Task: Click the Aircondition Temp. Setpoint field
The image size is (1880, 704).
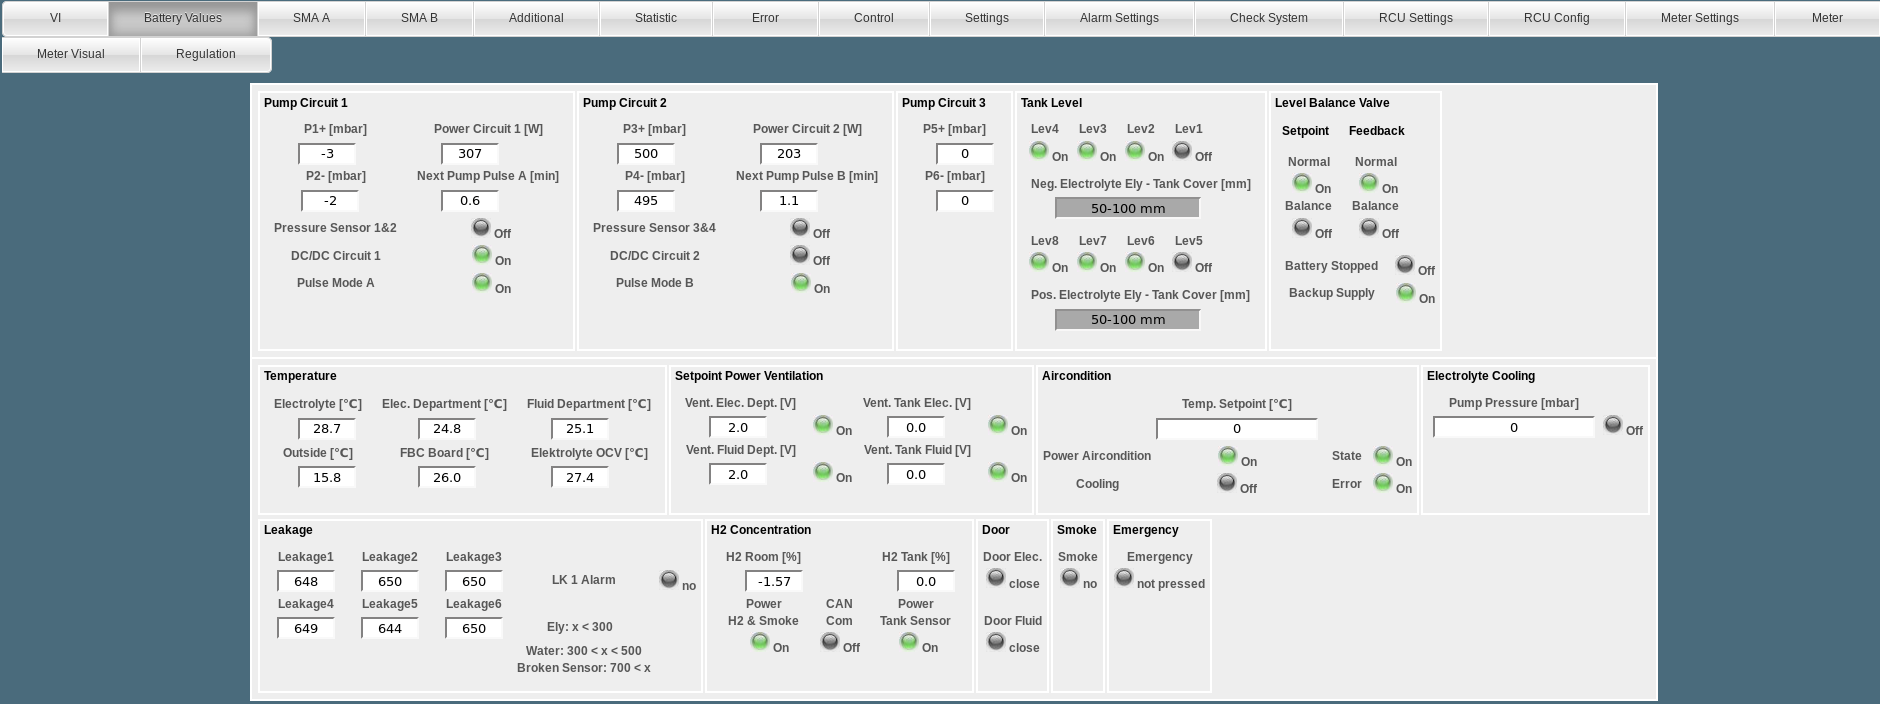Action: [x=1236, y=428]
